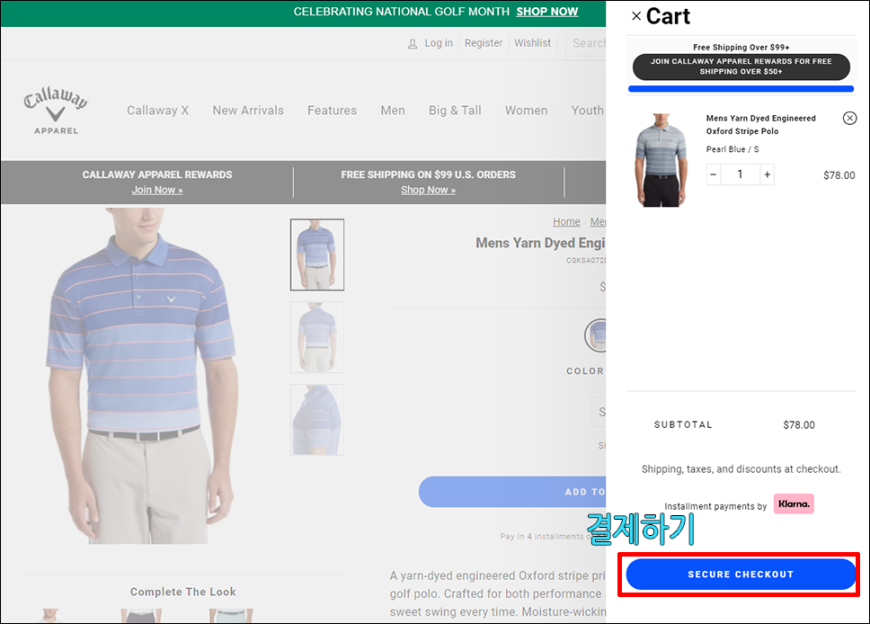Open the Men menu
870x624 pixels.
pos(392,110)
